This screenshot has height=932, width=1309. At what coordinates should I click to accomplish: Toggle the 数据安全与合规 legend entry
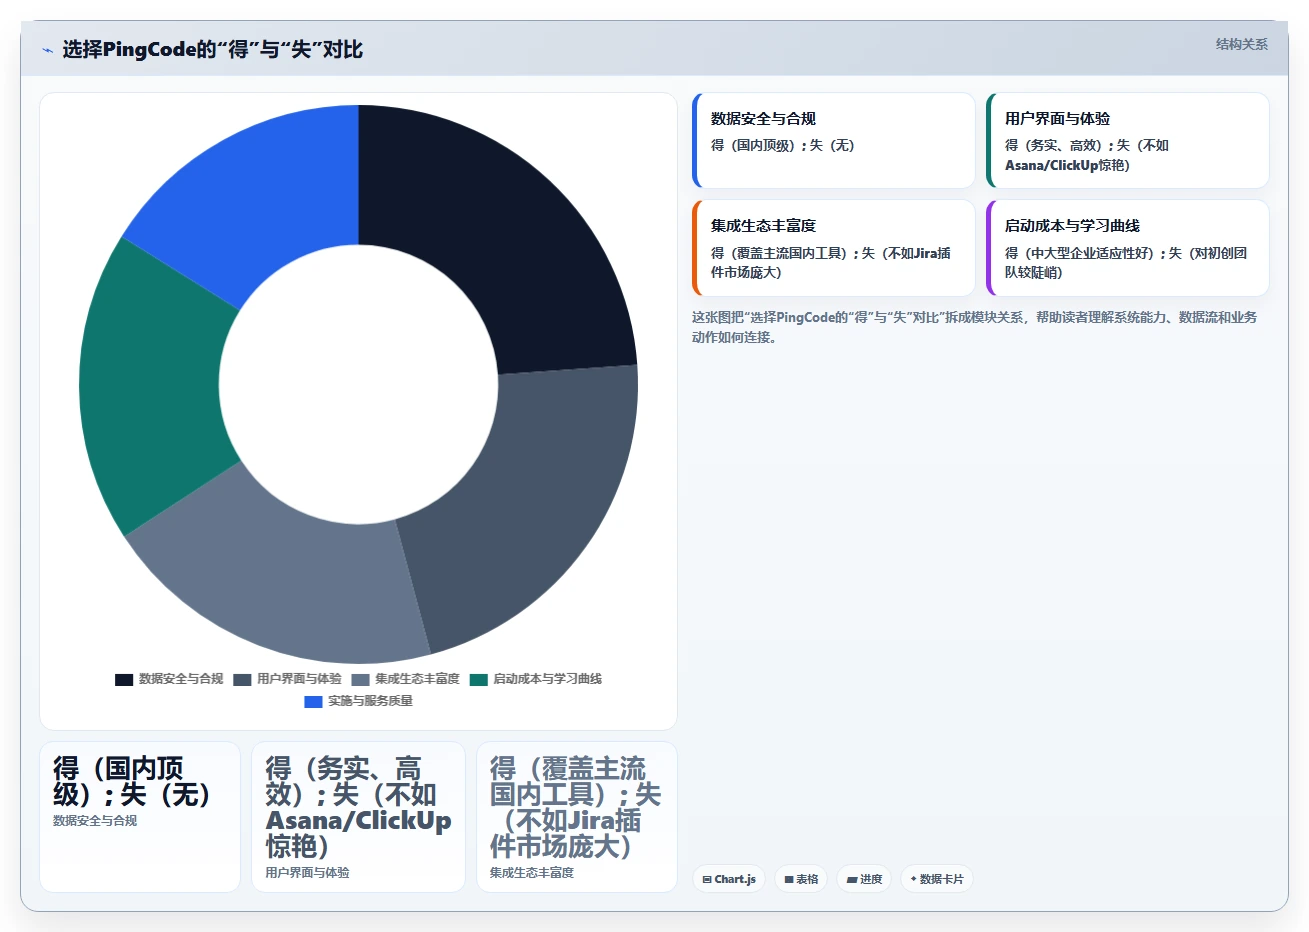click(x=169, y=679)
